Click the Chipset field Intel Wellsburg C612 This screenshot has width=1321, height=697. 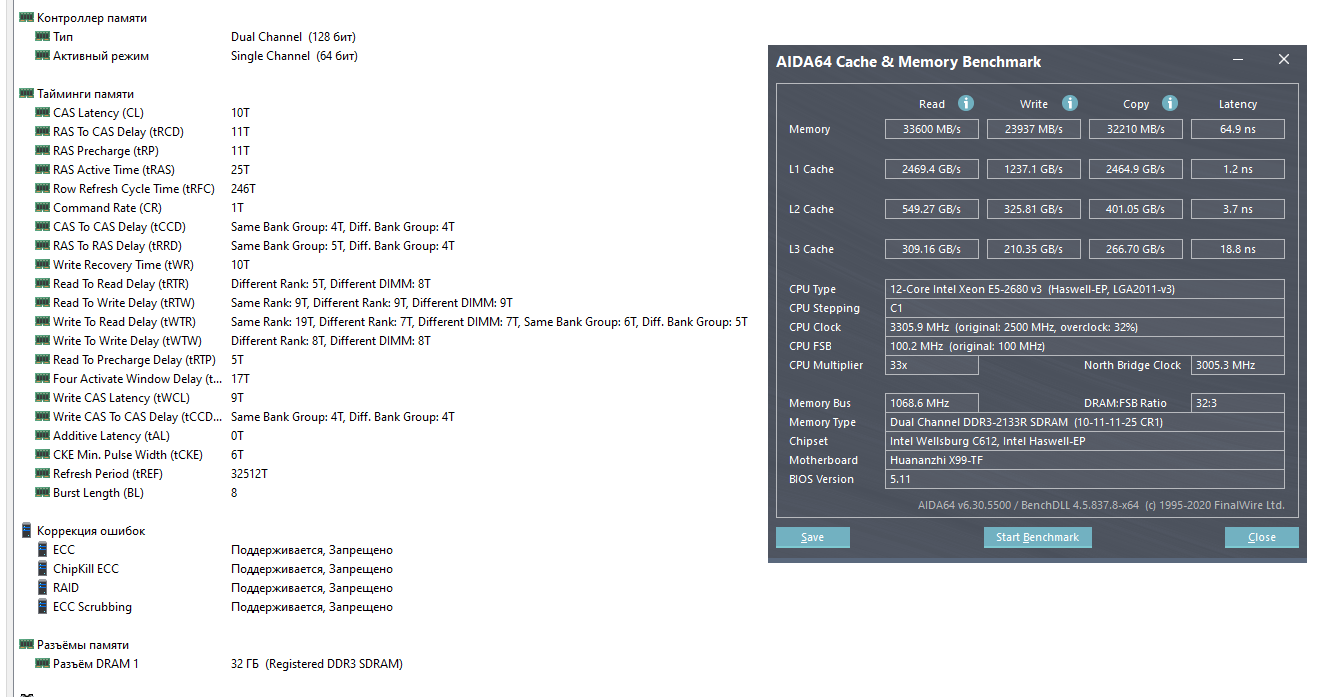point(1085,441)
